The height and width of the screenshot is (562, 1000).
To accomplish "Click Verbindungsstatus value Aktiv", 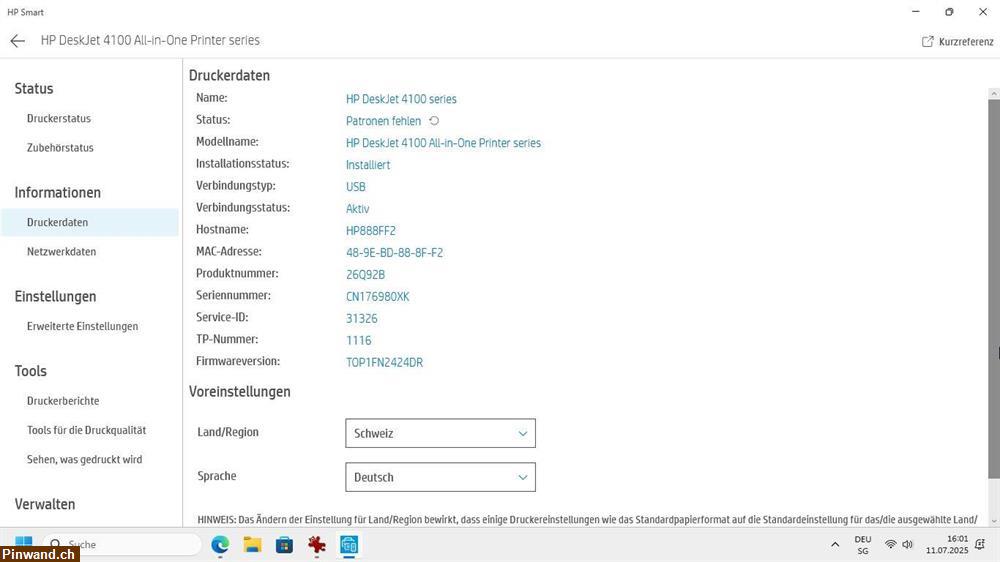I will 357,209.
